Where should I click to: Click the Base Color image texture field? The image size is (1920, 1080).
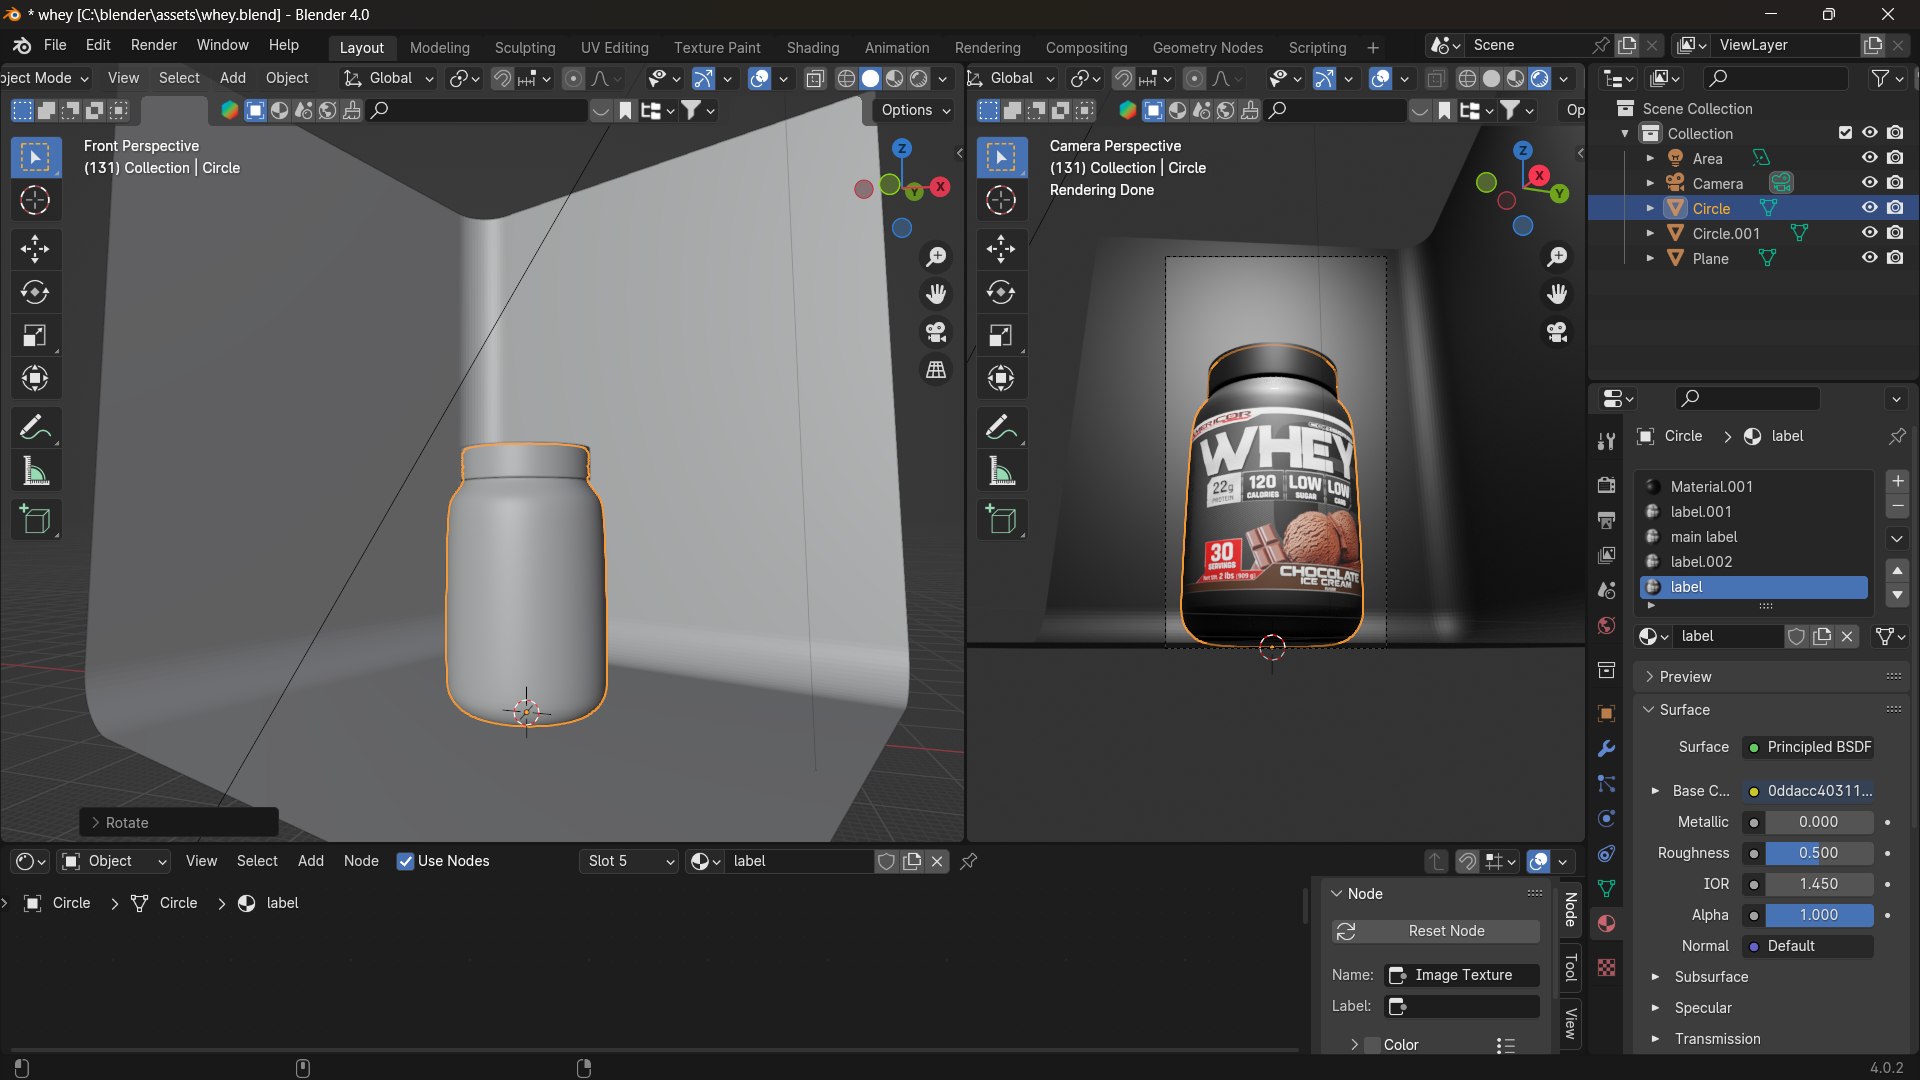point(1808,791)
